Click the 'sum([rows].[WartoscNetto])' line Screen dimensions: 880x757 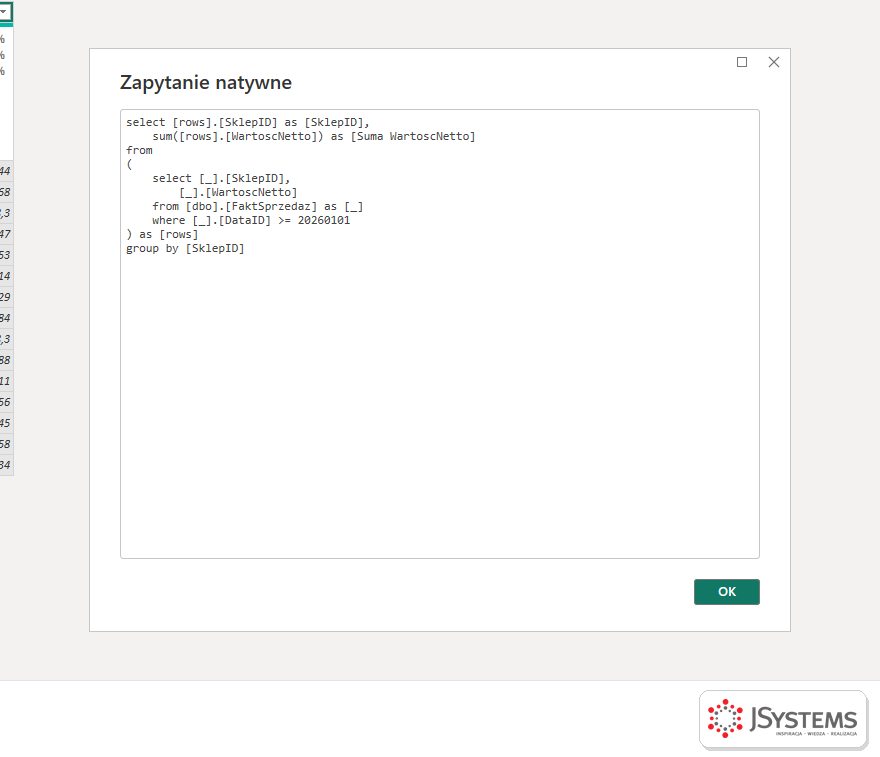click(x=314, y=136)
